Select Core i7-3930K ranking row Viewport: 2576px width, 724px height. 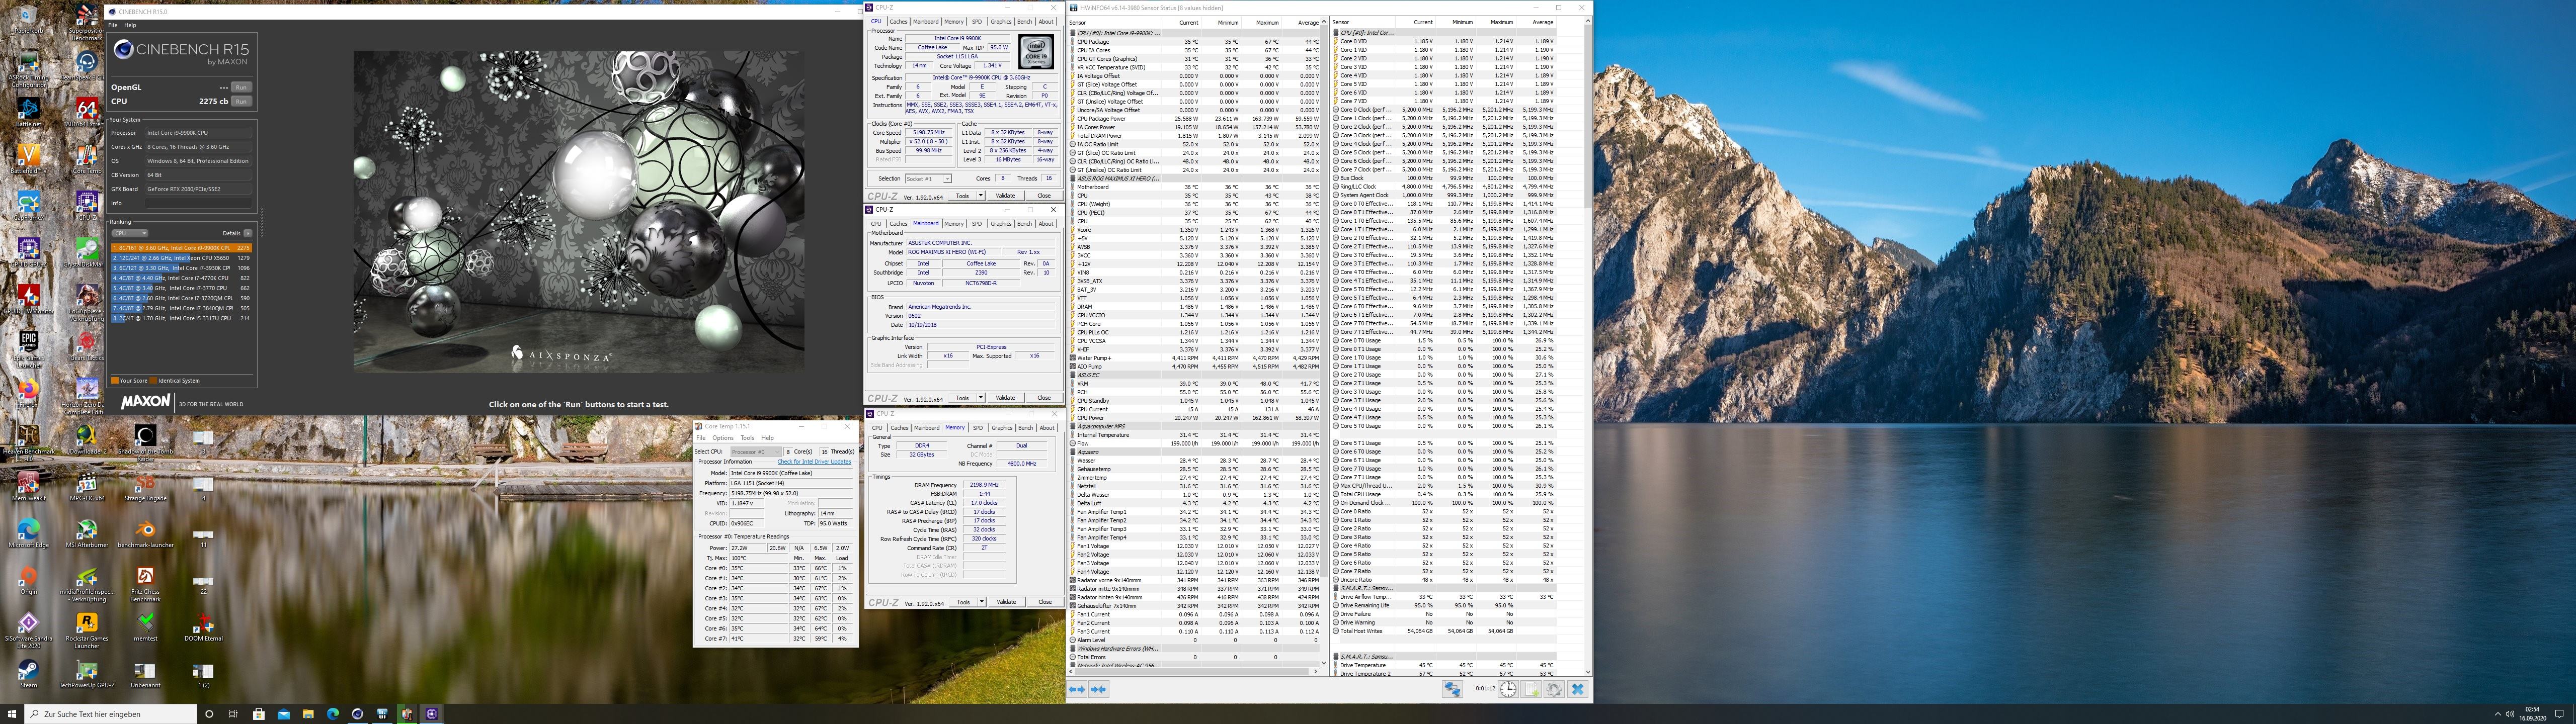(181, 268)
